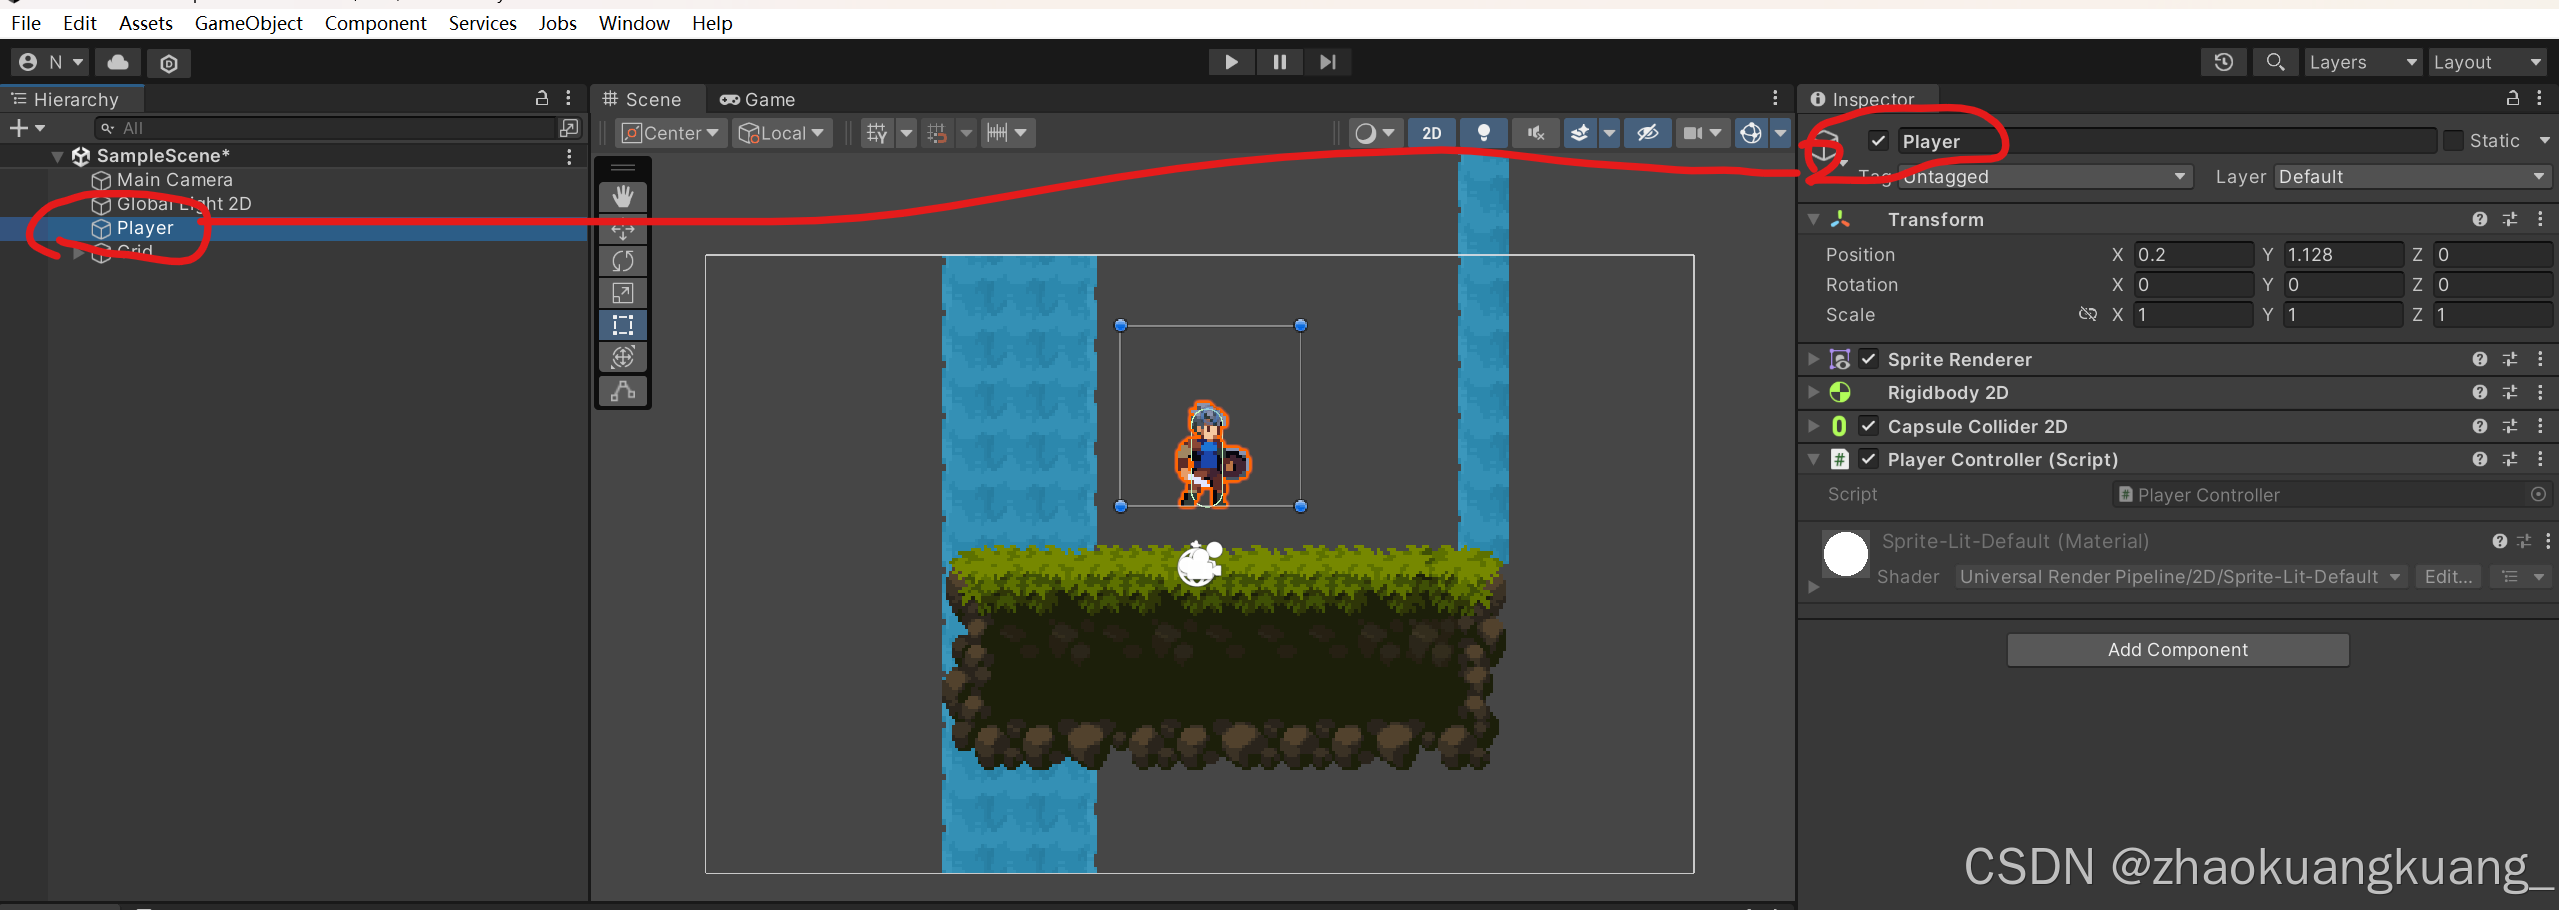
Task: Disable the Player Controller script checkbox
Action: pos(1869,459)
